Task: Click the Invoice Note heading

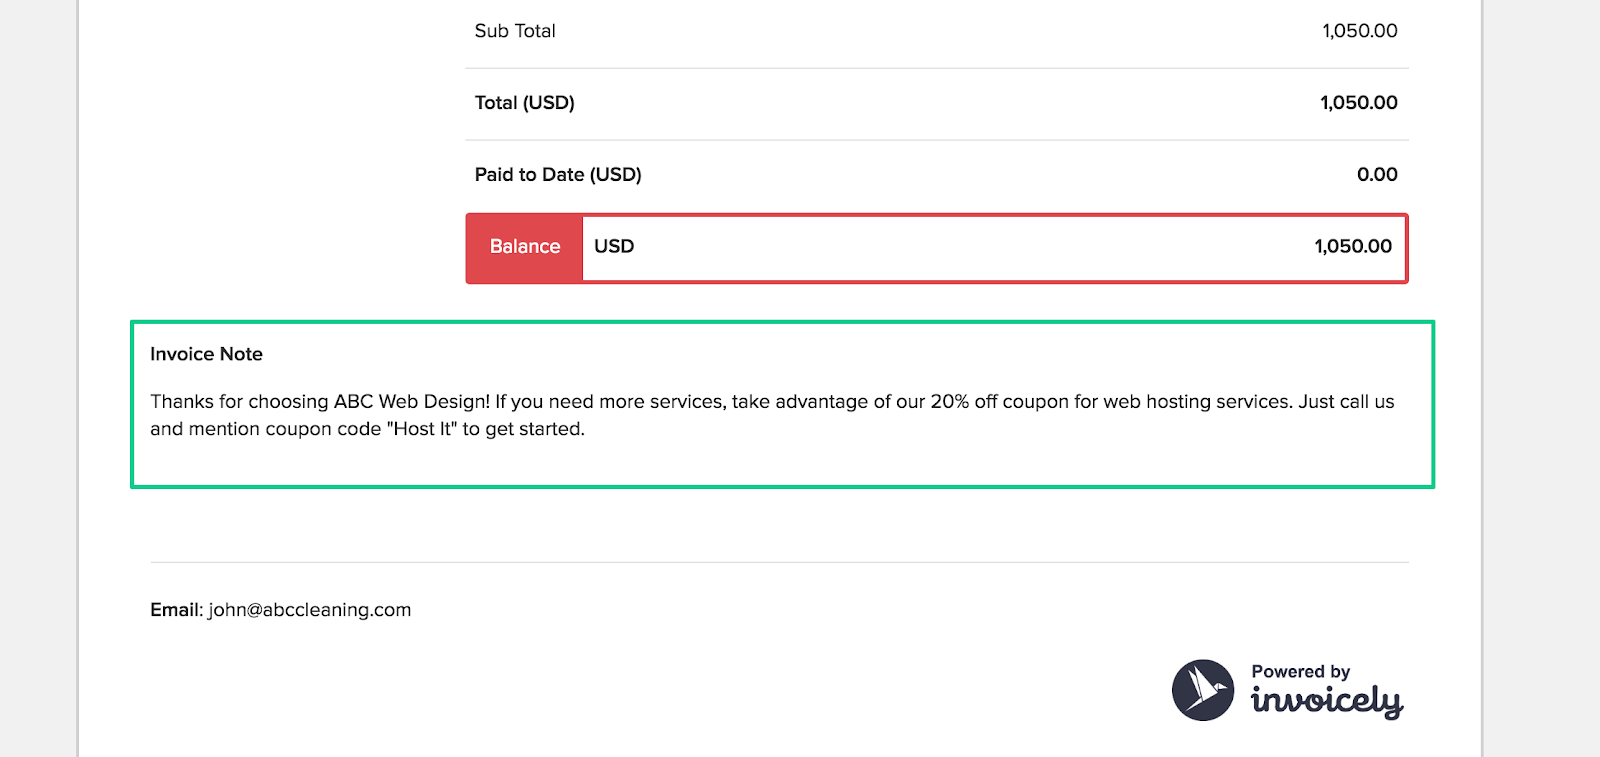Action: click(206, 354)
